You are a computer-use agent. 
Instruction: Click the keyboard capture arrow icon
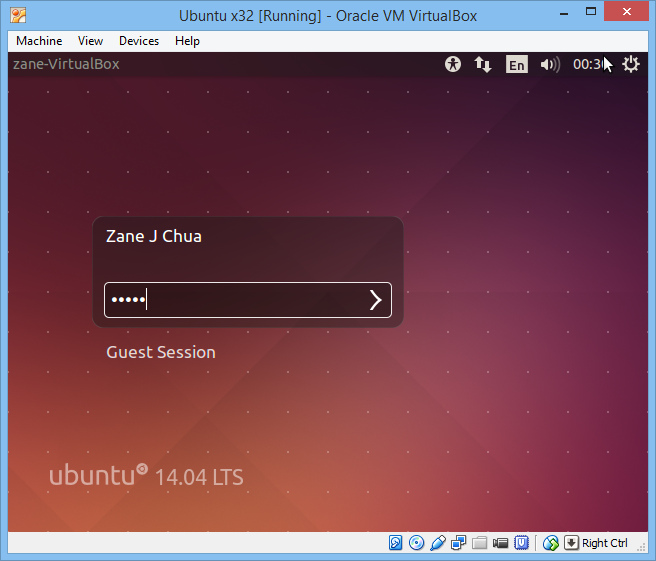click(x=571, y=543)
